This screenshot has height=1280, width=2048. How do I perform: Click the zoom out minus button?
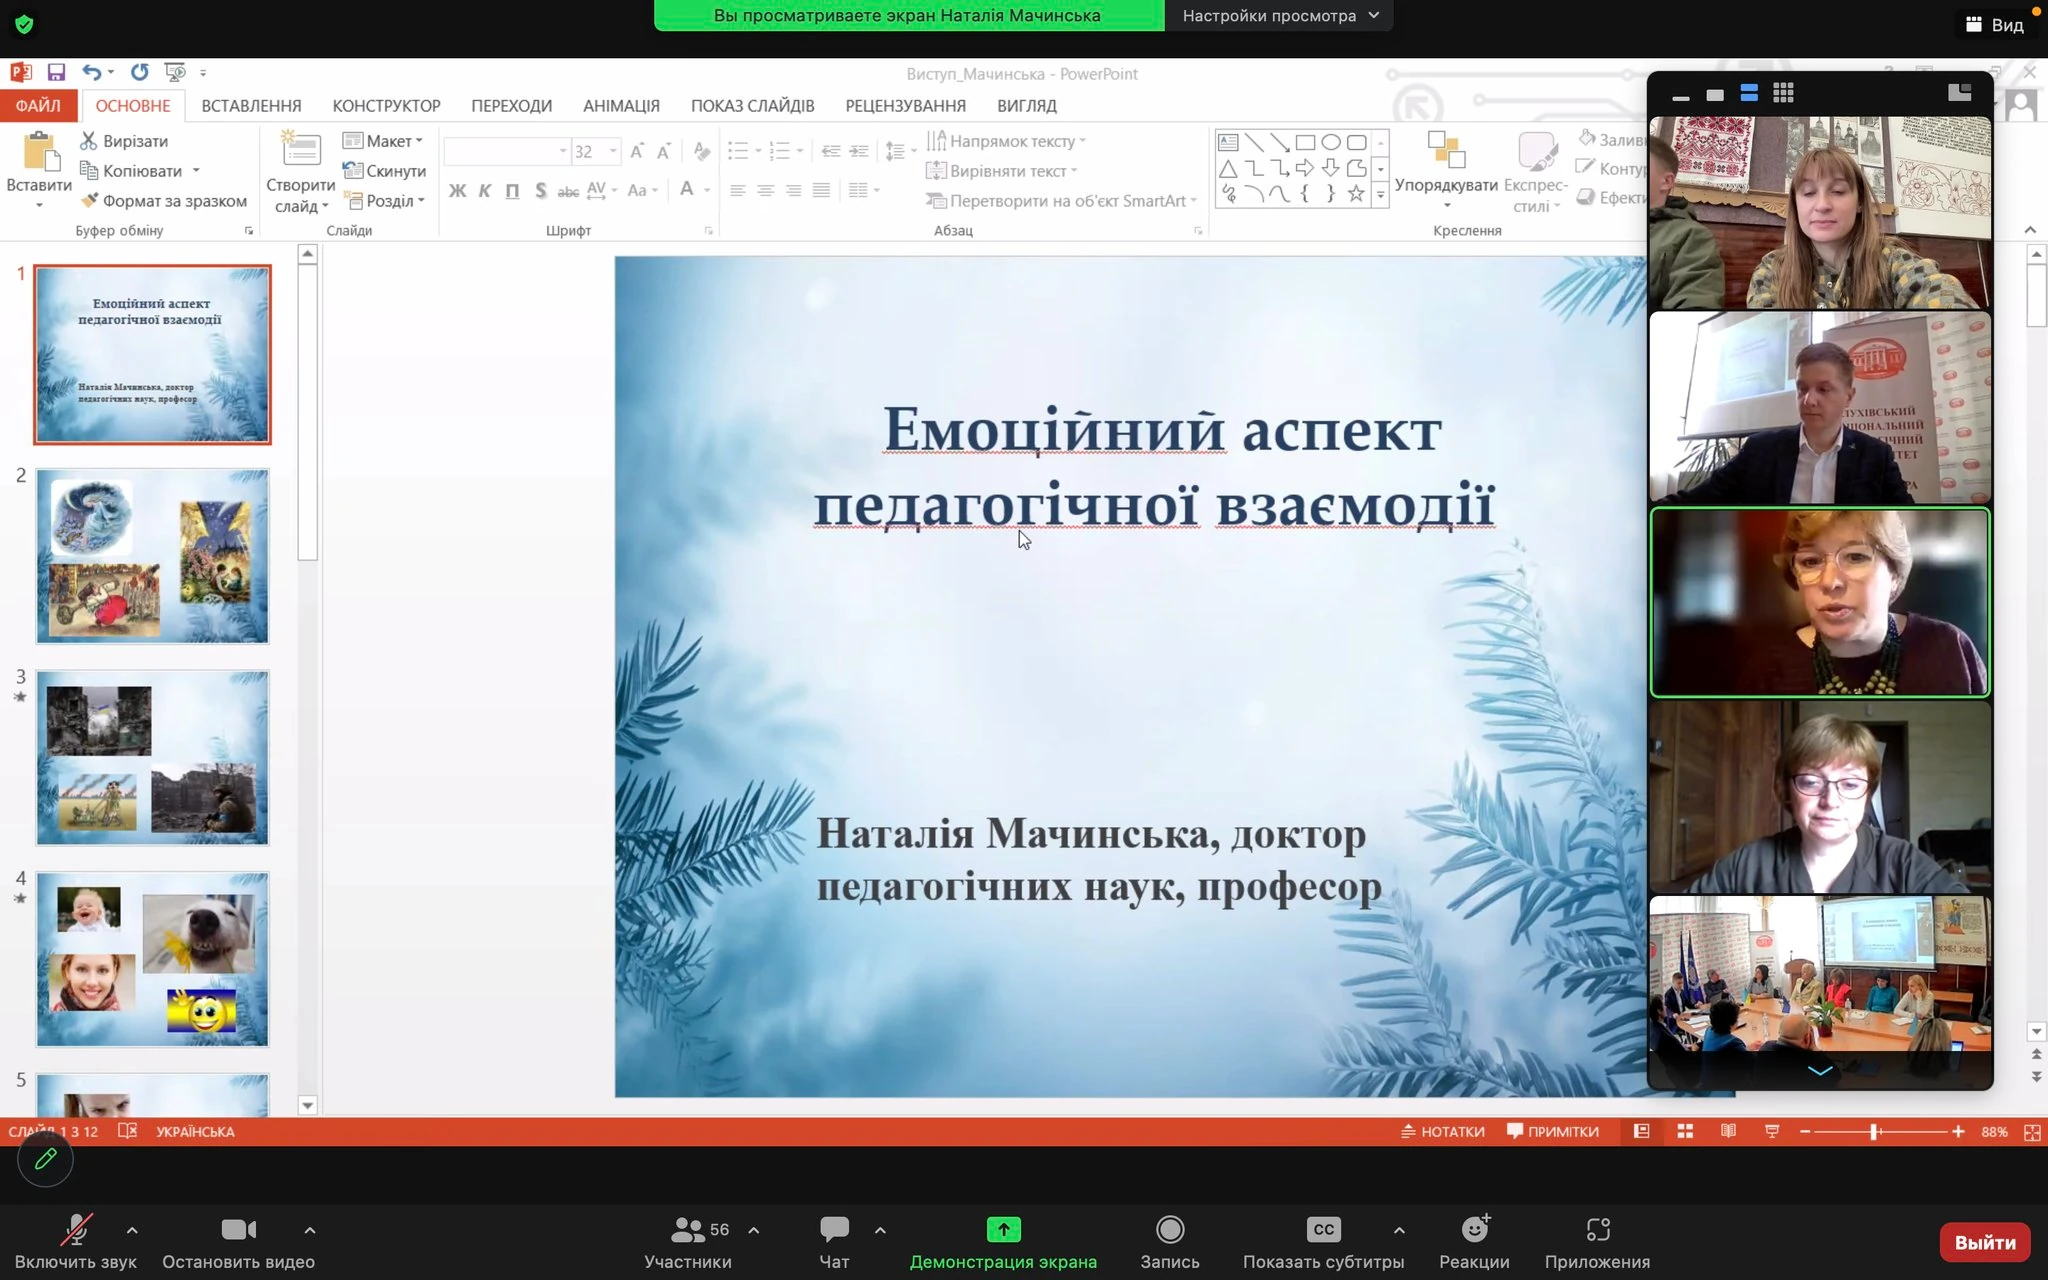pos(1805,1131)
